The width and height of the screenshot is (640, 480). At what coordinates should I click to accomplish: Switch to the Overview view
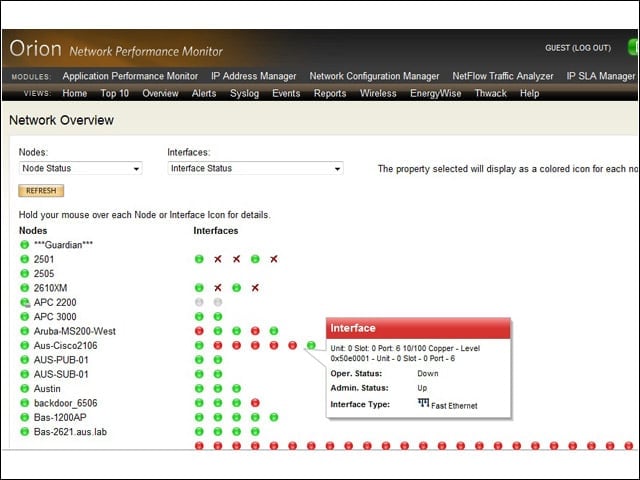160,93
